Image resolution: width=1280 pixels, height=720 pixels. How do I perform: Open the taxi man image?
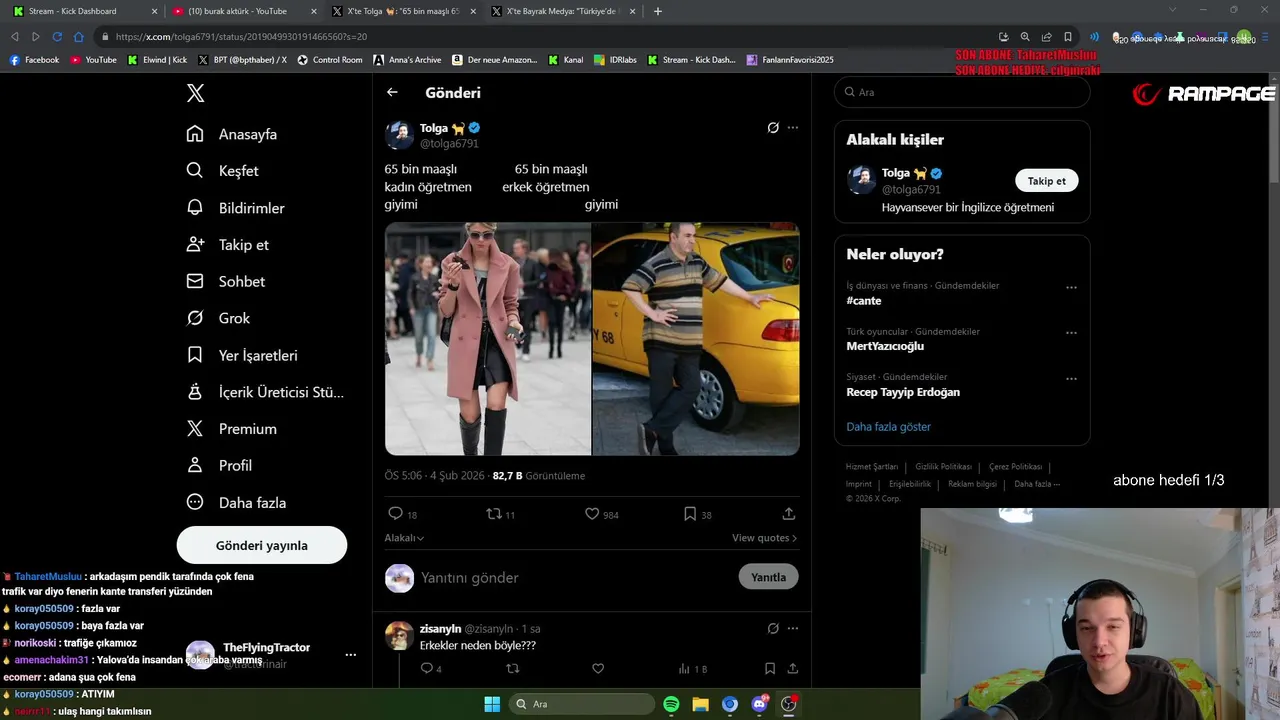point(696,339)
